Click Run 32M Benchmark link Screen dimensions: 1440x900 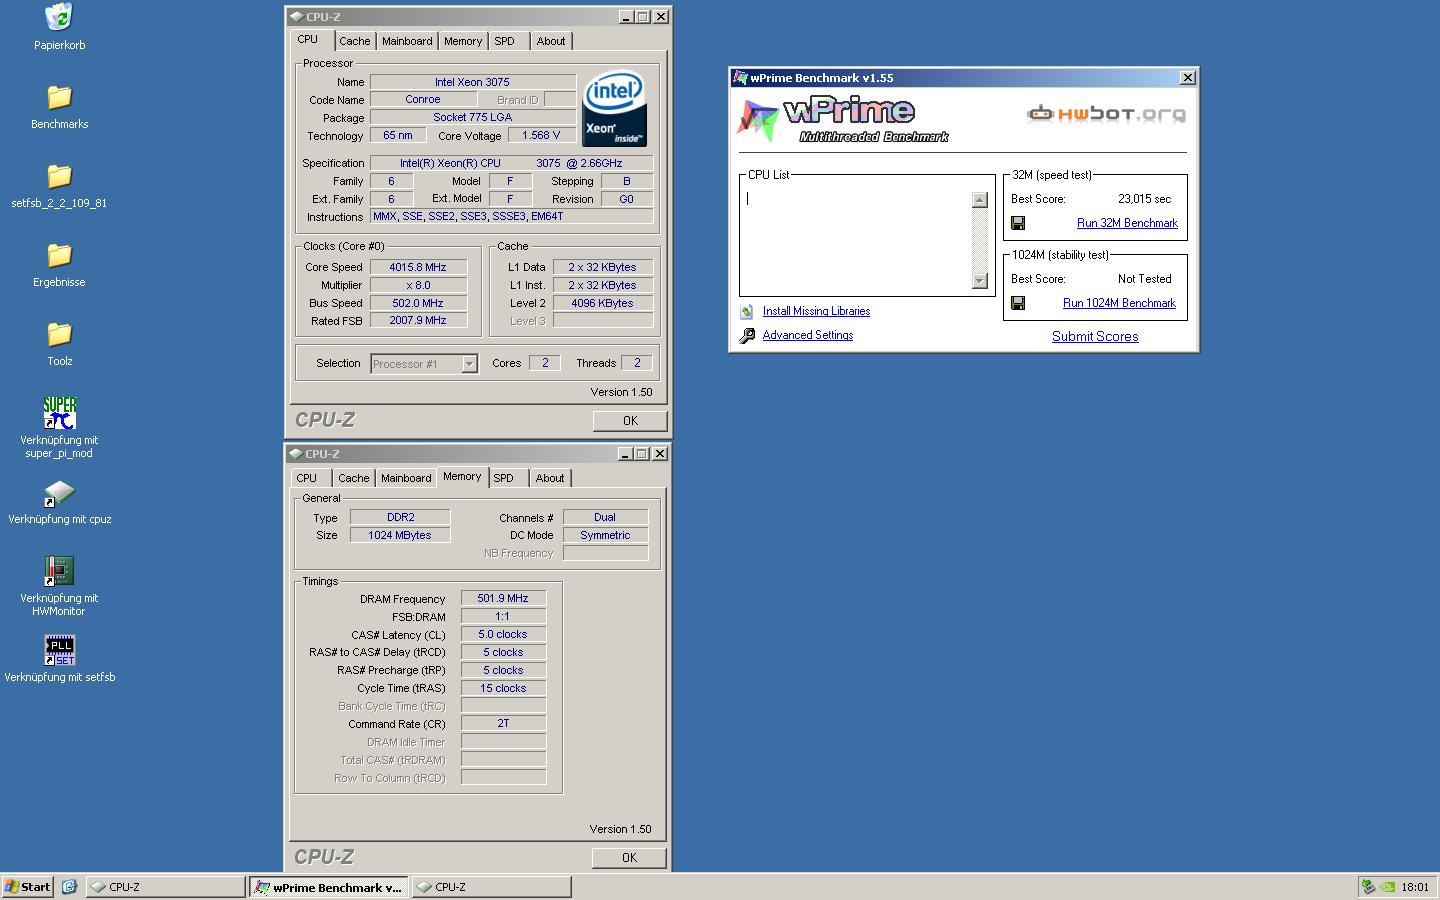[1127, 223]
